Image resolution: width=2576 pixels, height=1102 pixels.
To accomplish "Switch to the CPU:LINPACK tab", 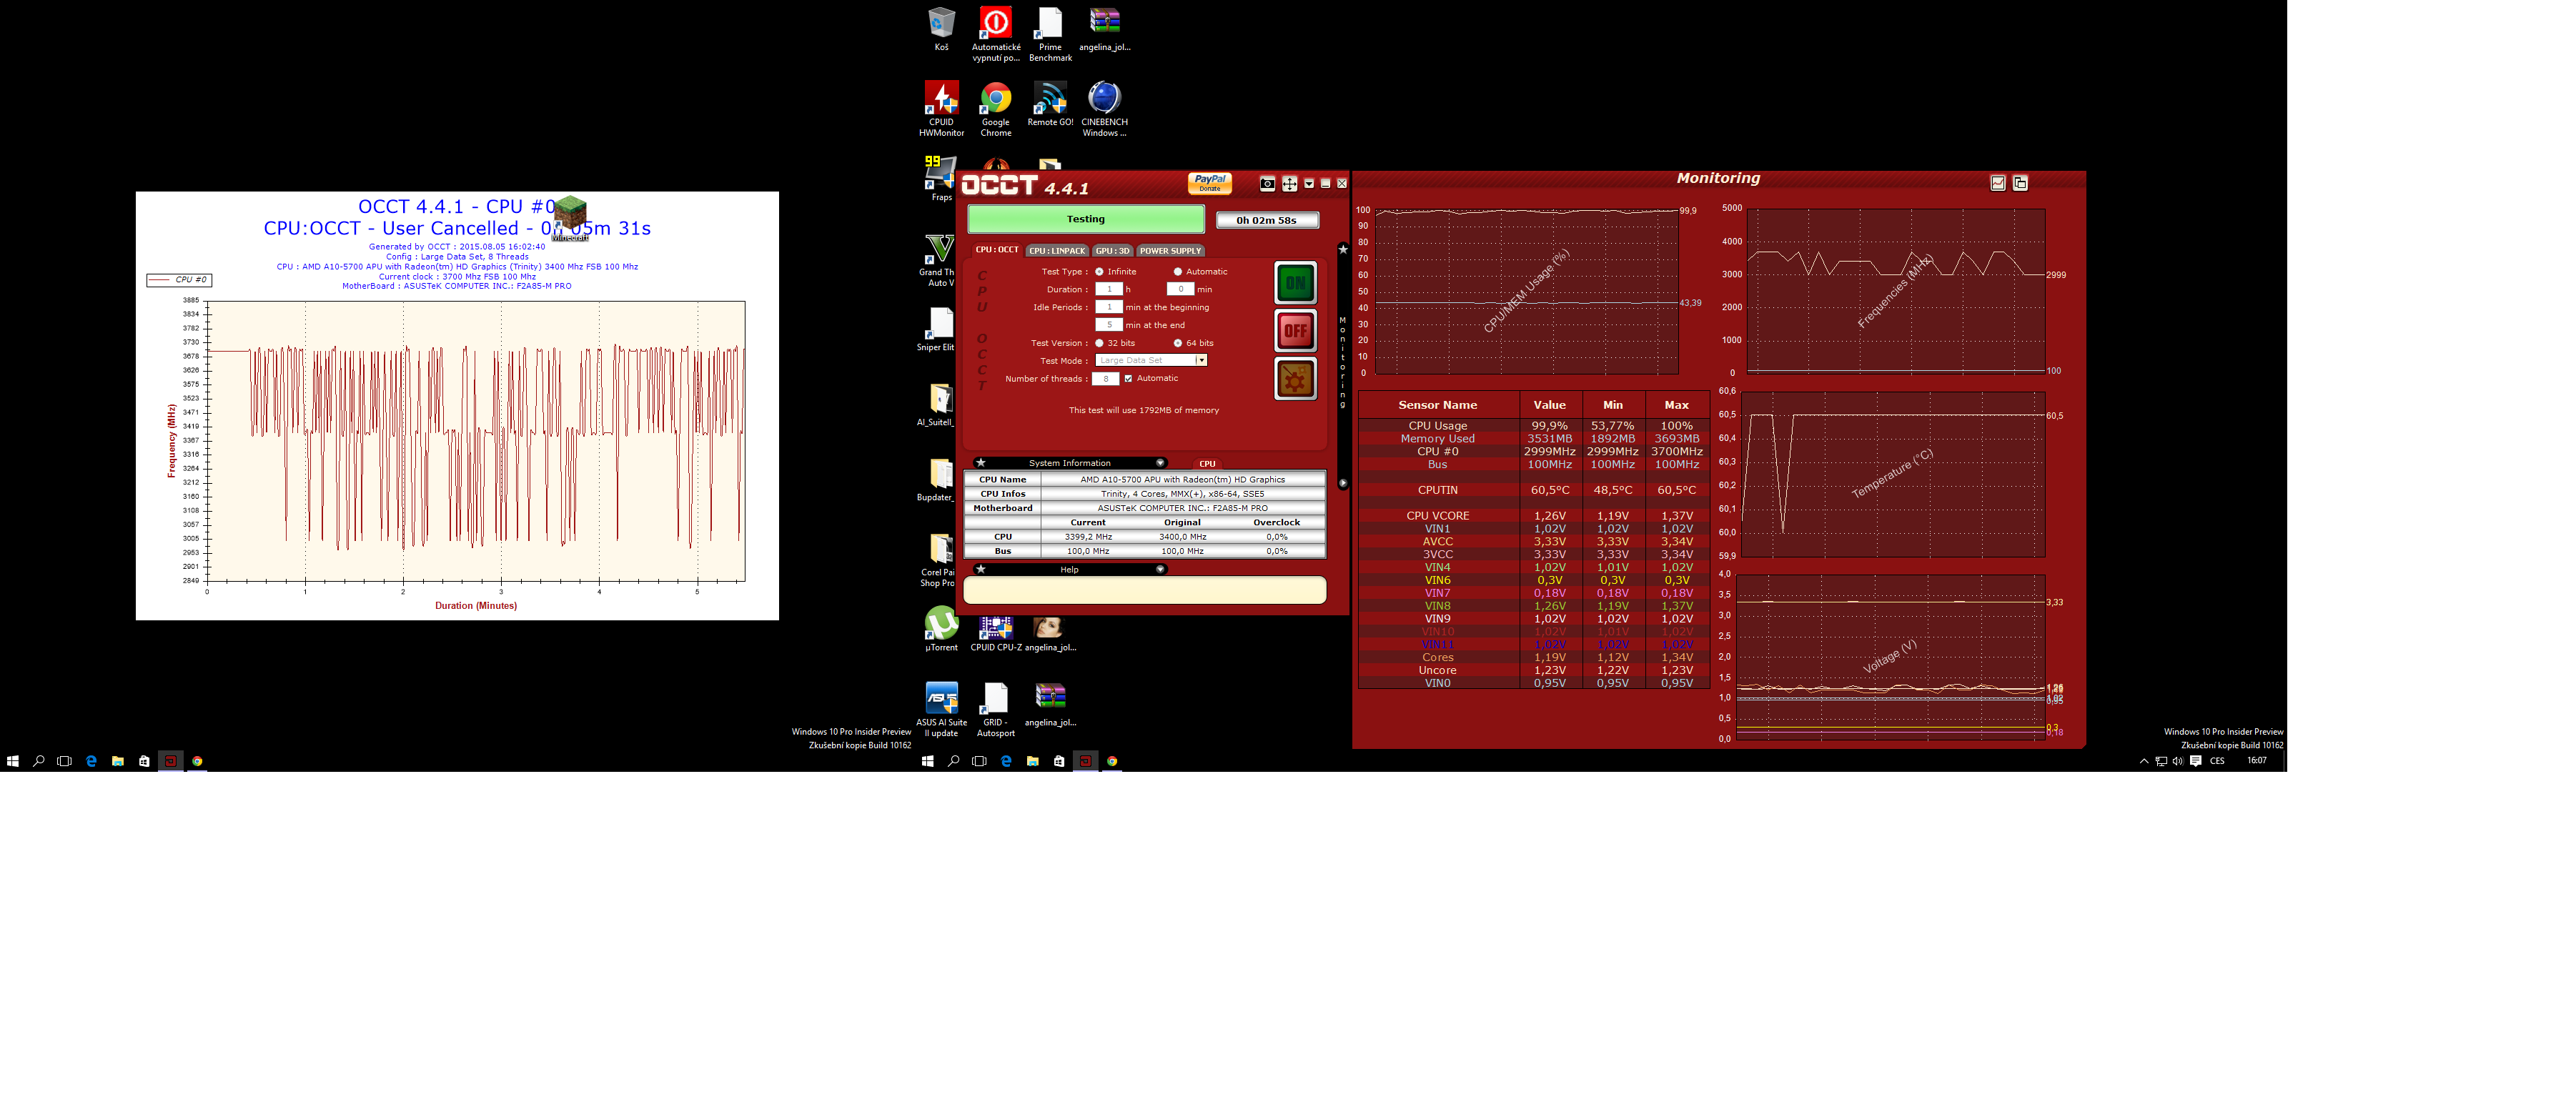I will tap(1057, 251).
